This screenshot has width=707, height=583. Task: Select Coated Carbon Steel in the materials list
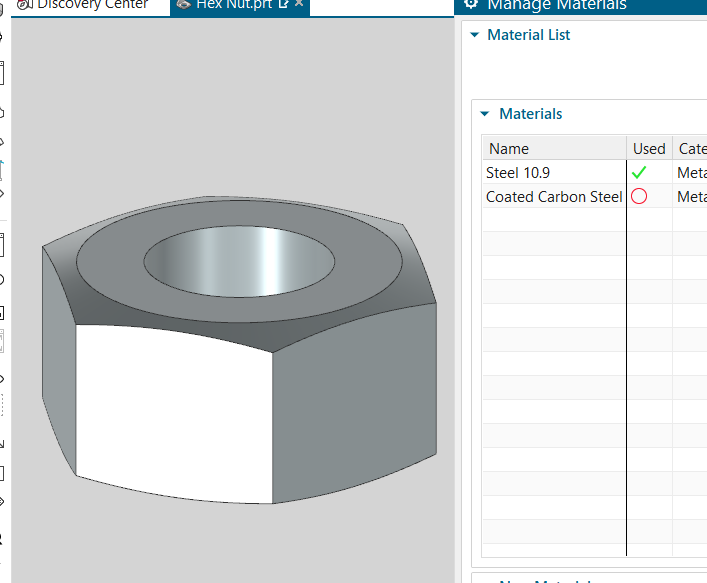[x=553, y=197]
